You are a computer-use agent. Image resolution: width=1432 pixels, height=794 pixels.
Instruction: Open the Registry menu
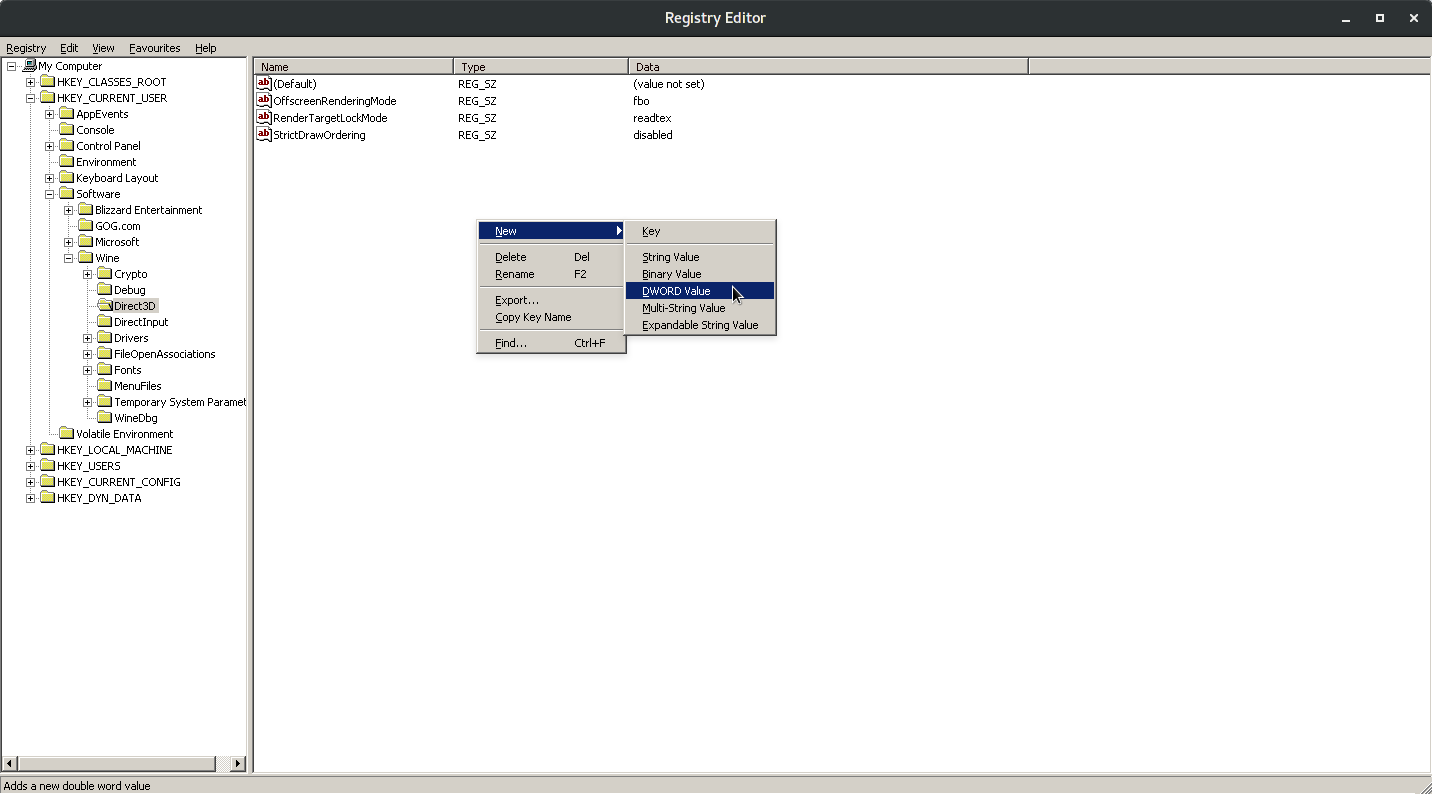[26, 48]
